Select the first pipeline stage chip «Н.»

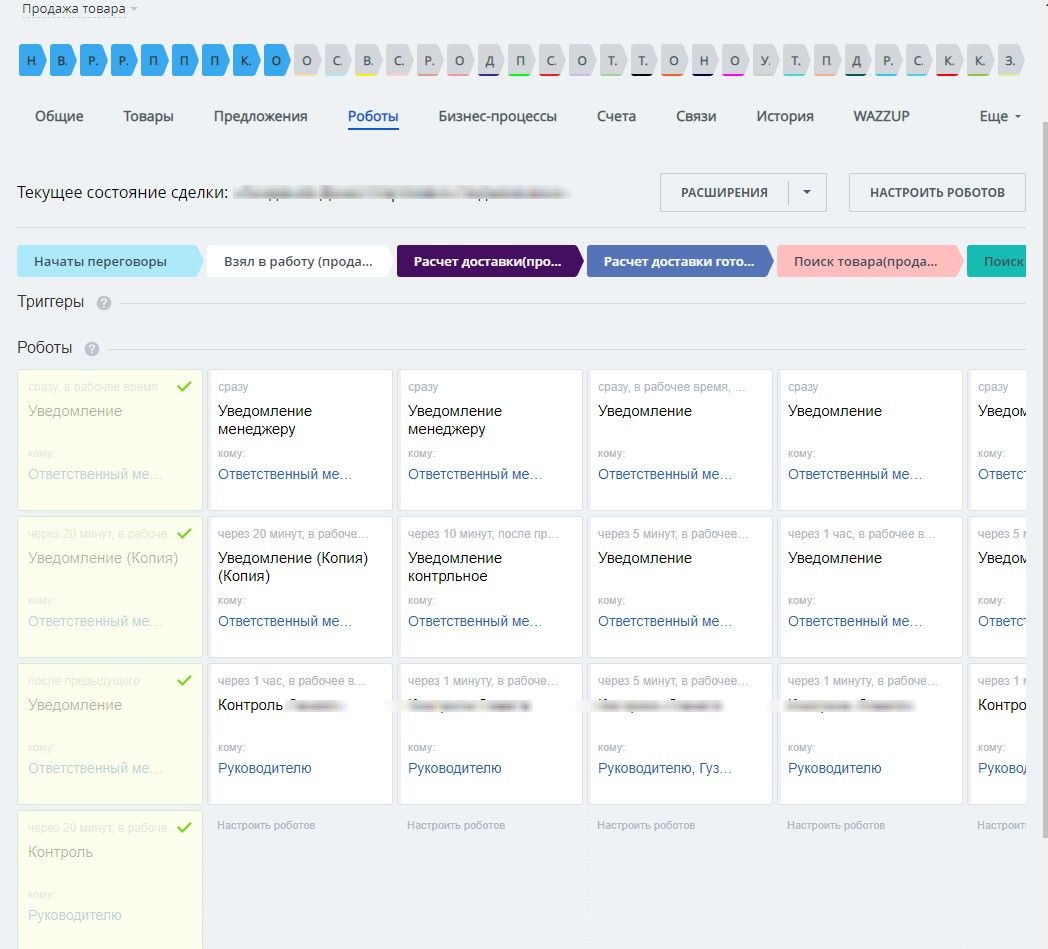tap(33, 61)
